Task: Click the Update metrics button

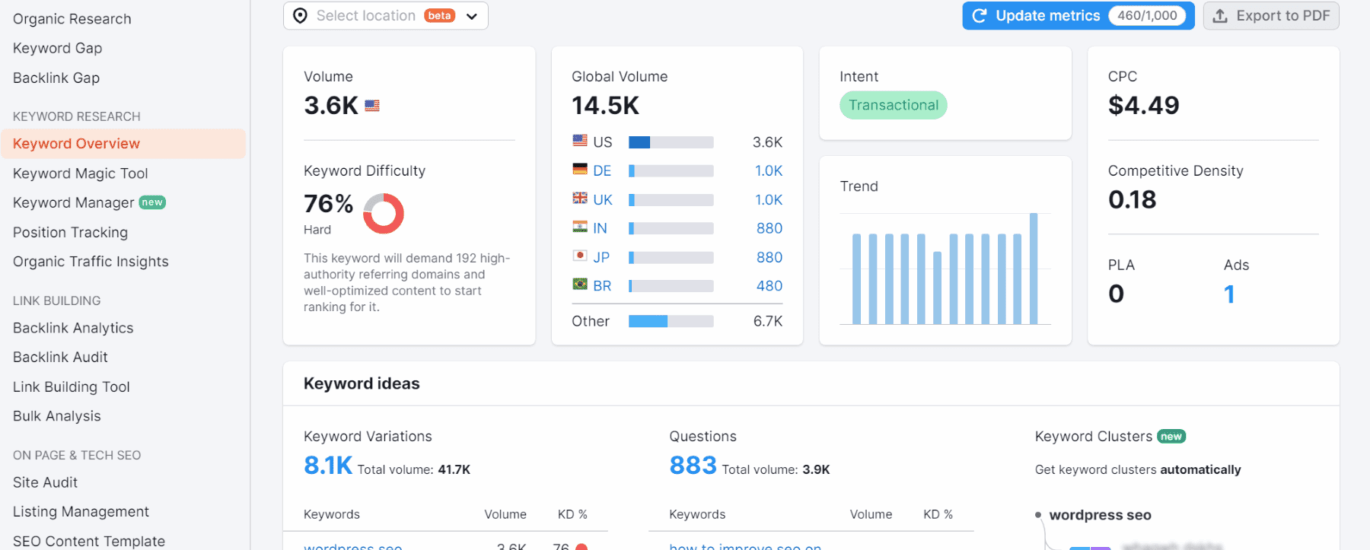Action: click(x=1078, y=16)
